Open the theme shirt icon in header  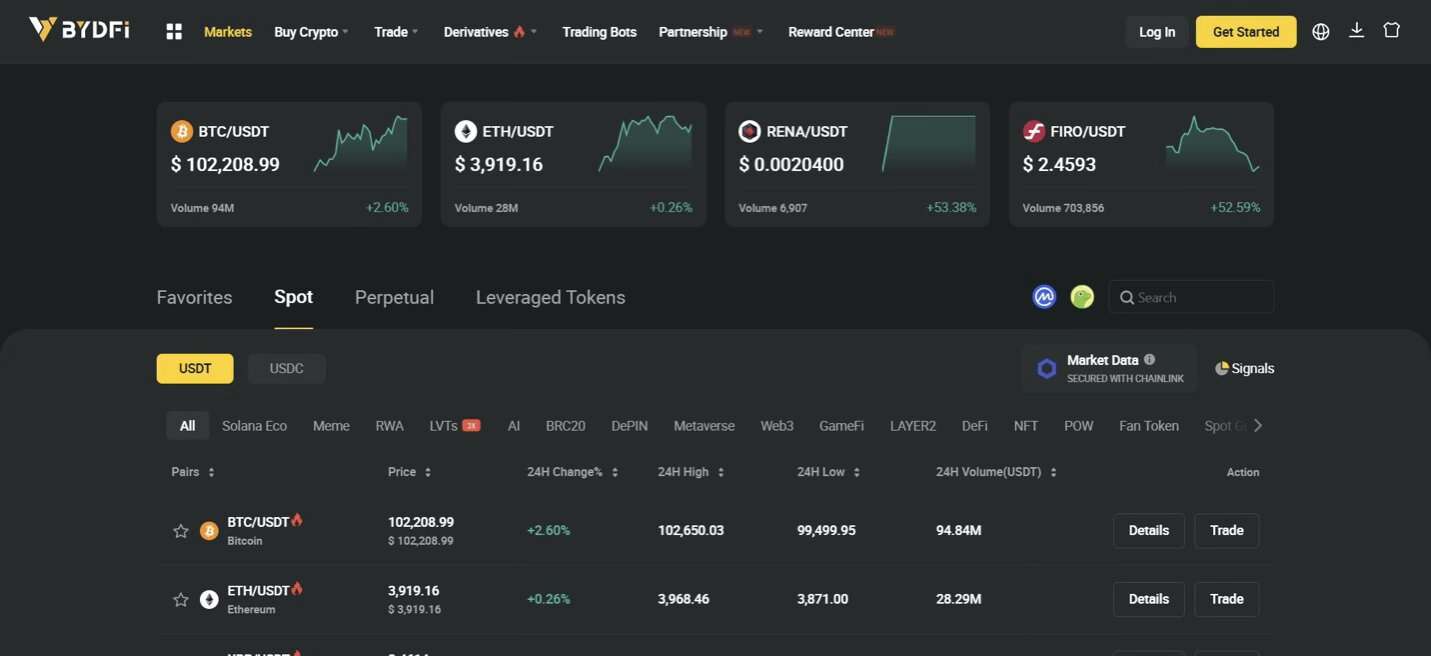pyautogui.click(x=1391, y=31)
